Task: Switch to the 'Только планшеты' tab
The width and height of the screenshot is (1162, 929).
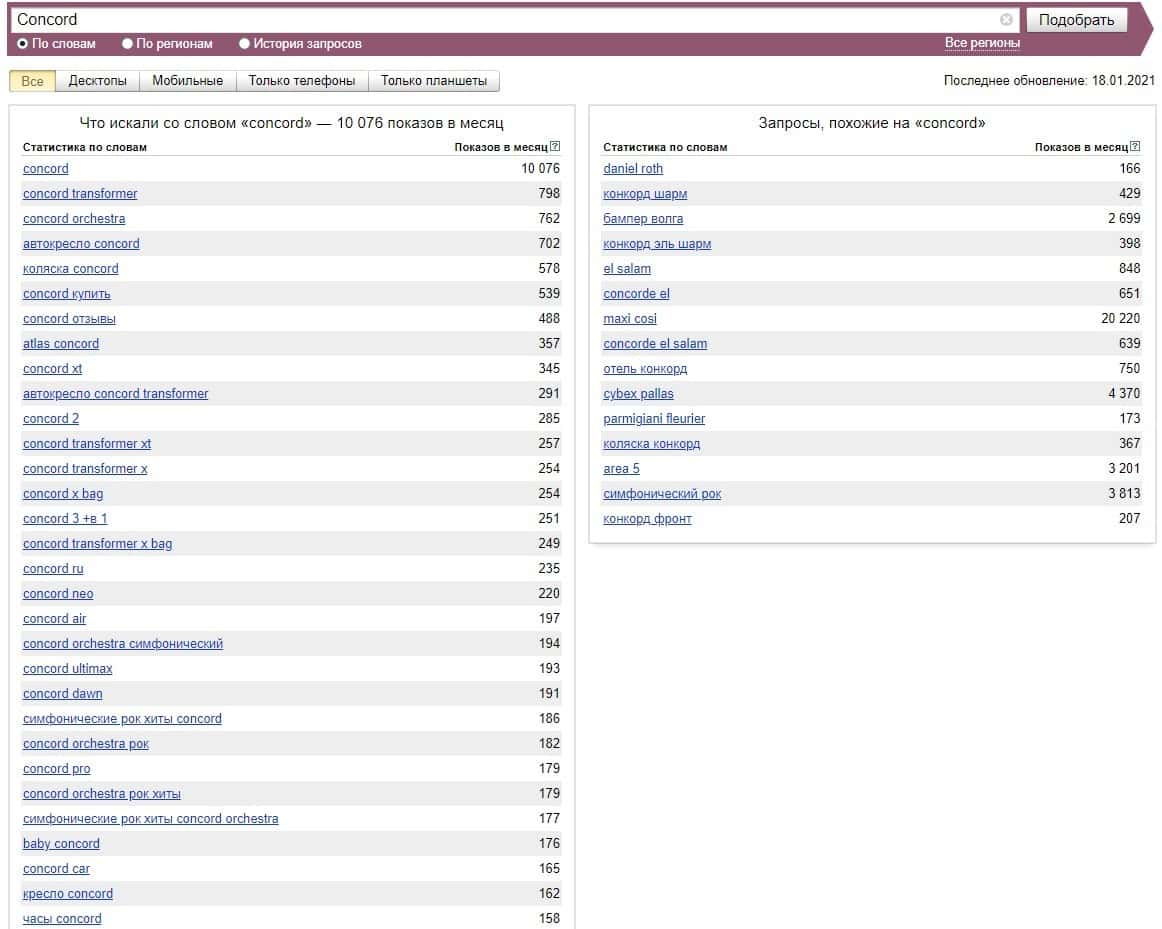Action: [x=433, y=81]
